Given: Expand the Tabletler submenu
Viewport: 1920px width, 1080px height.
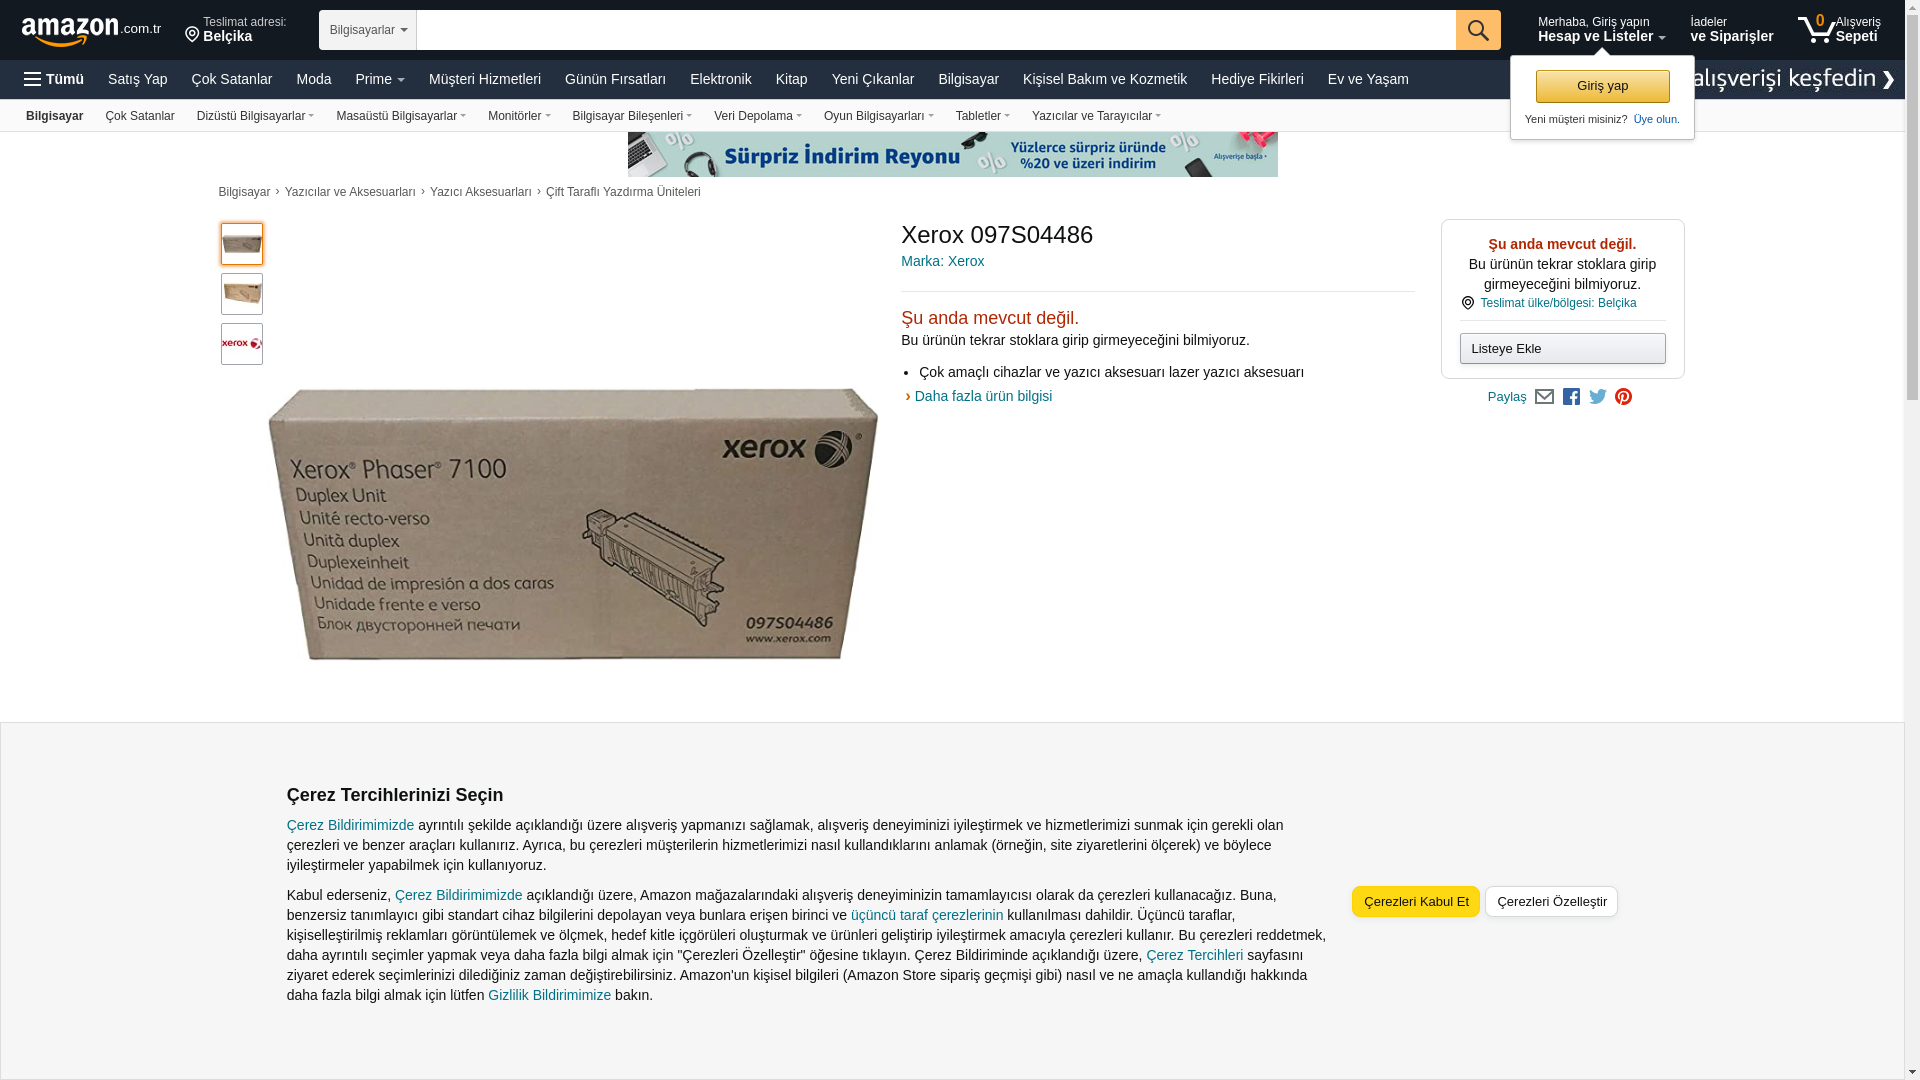Looking at the screenshot, I should coord(983,116).
